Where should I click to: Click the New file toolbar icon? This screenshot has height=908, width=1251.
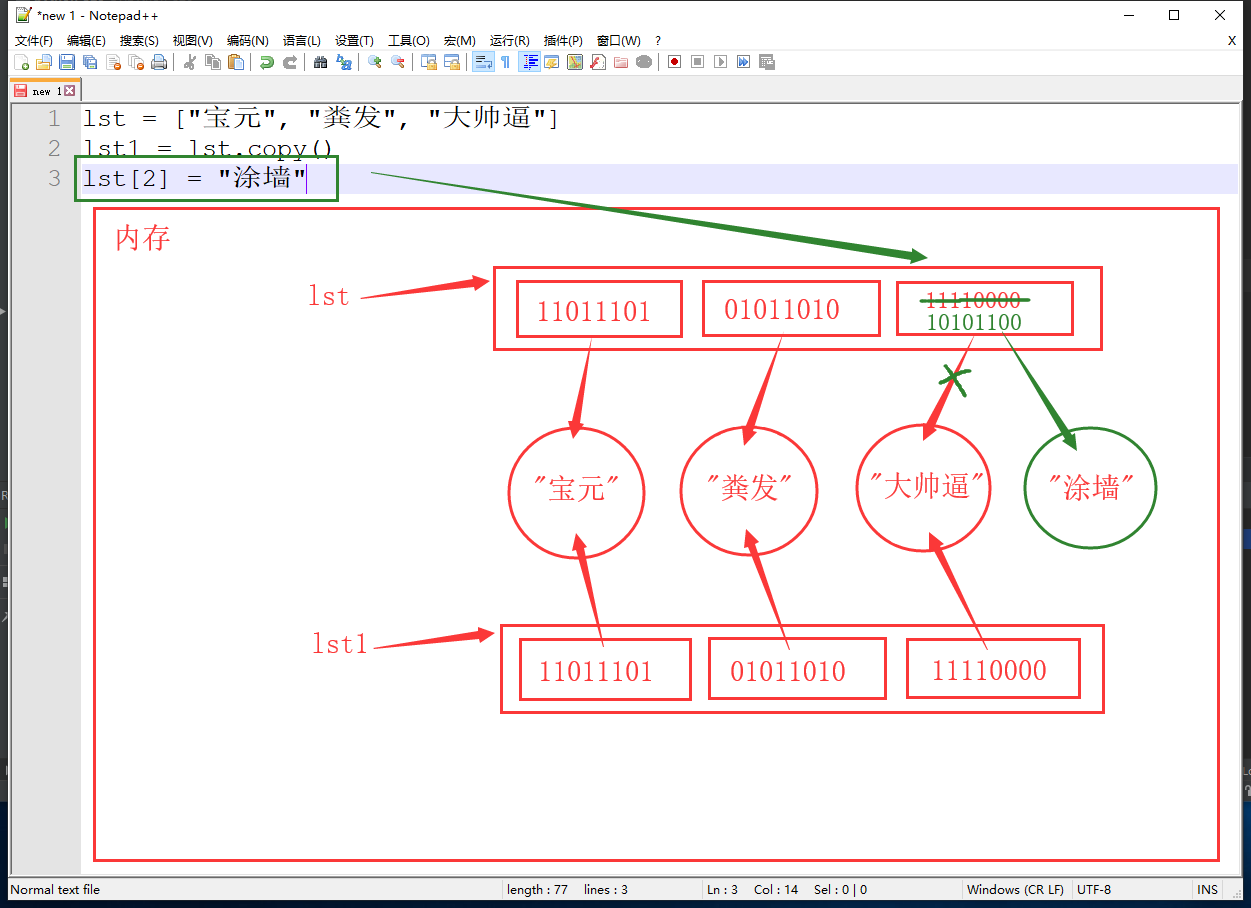(21, 62)
